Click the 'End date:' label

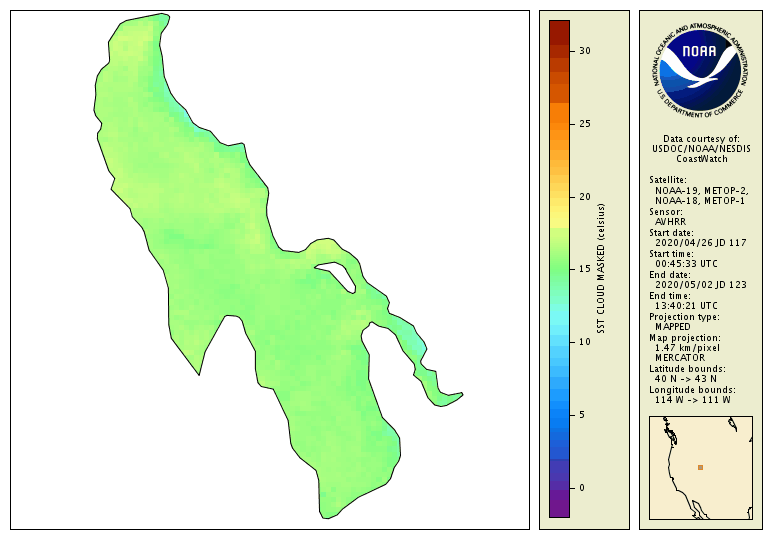click(x=670, y=275)
